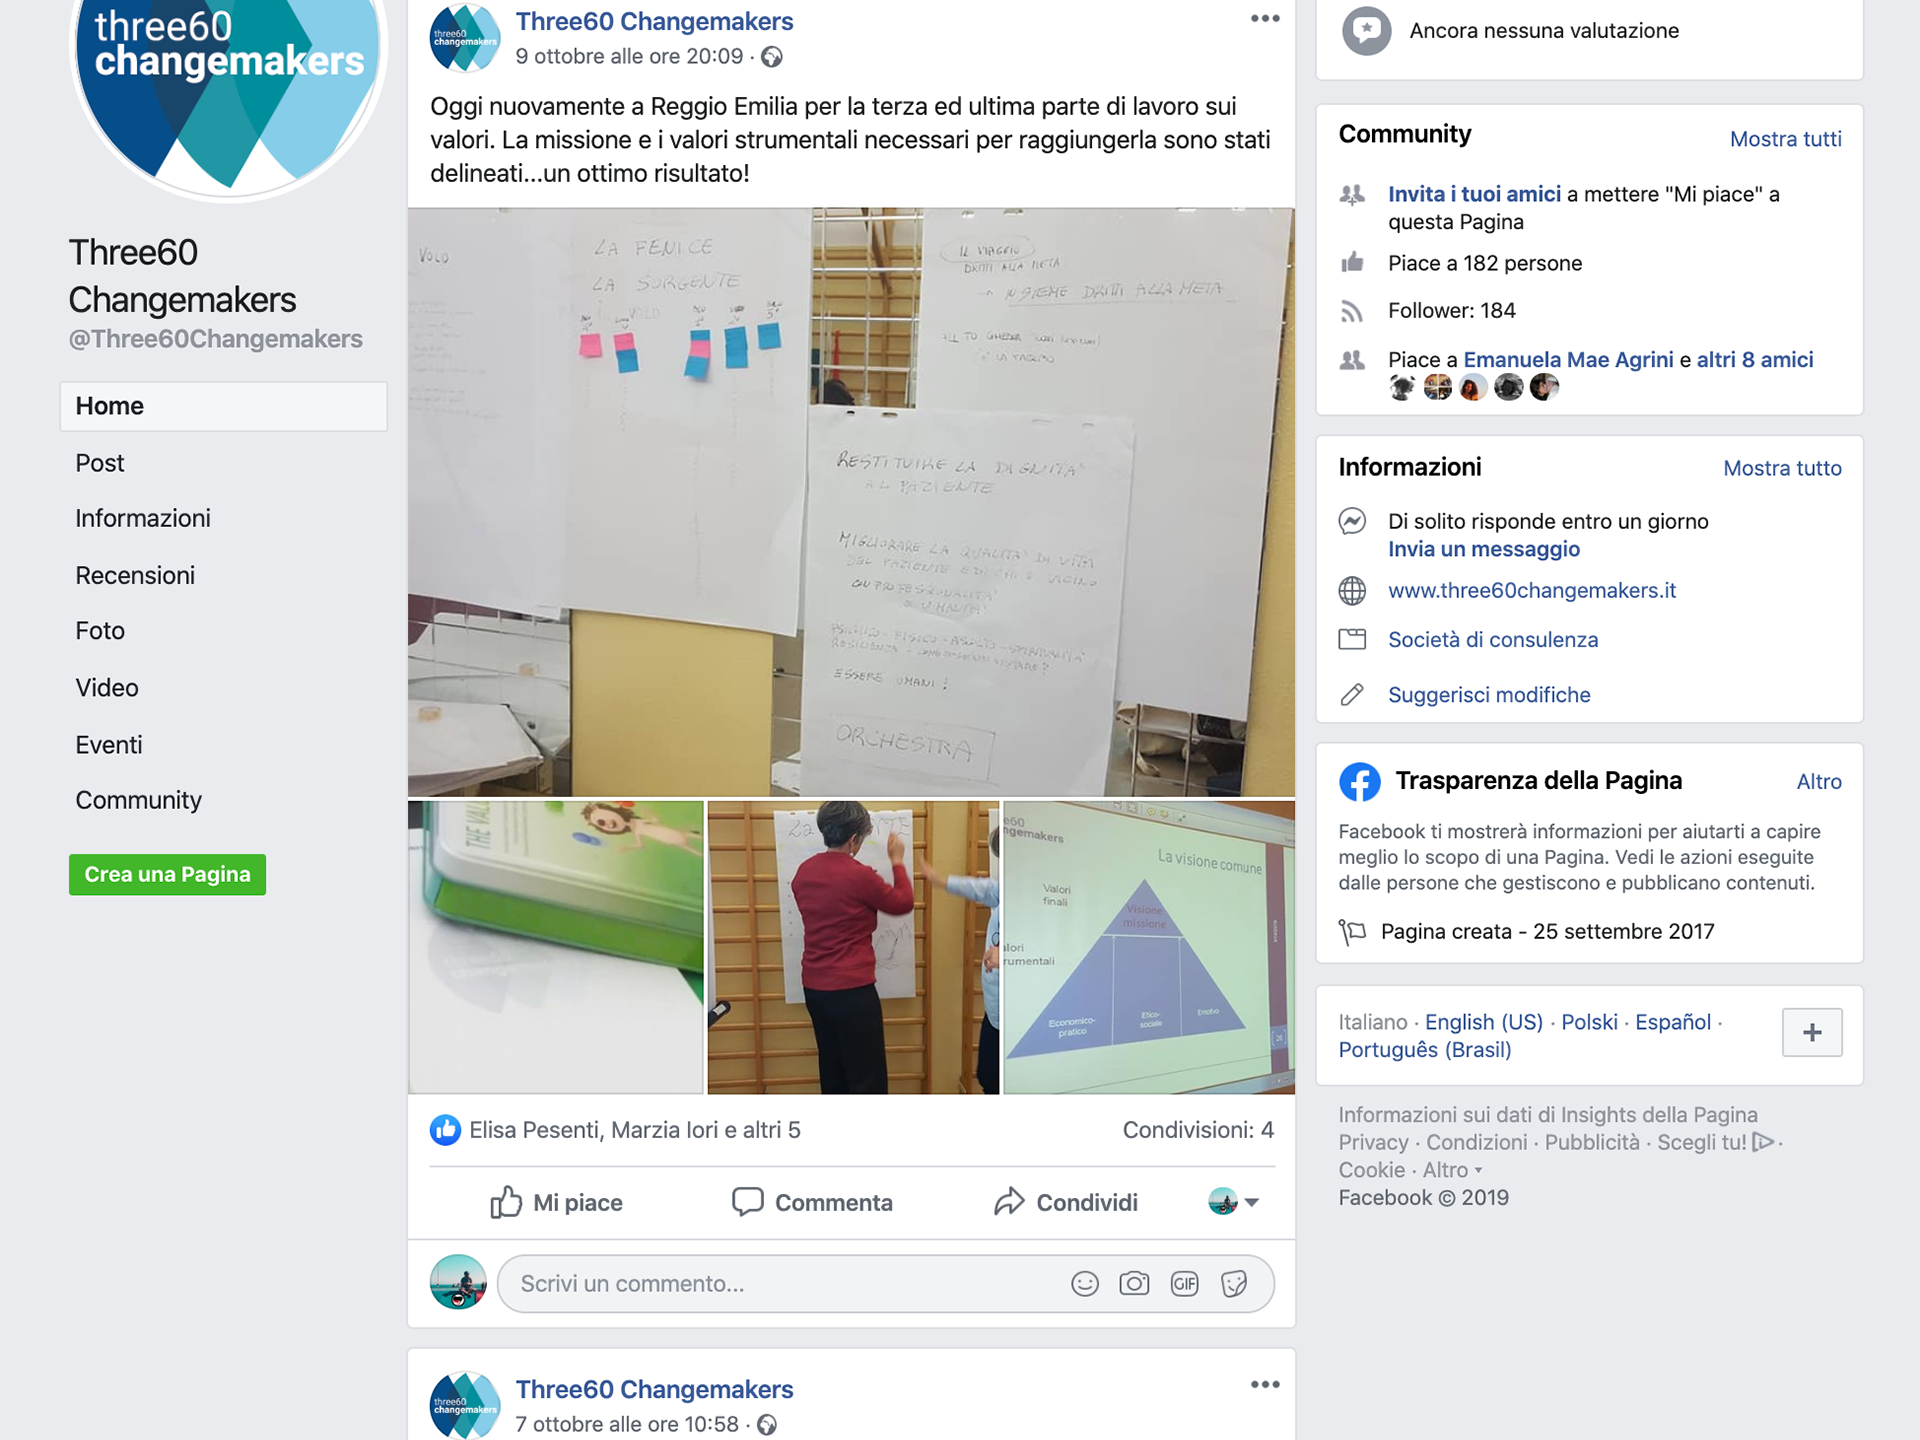
Task: Click the blue like reaction icon
Action: pos(445,1130)
